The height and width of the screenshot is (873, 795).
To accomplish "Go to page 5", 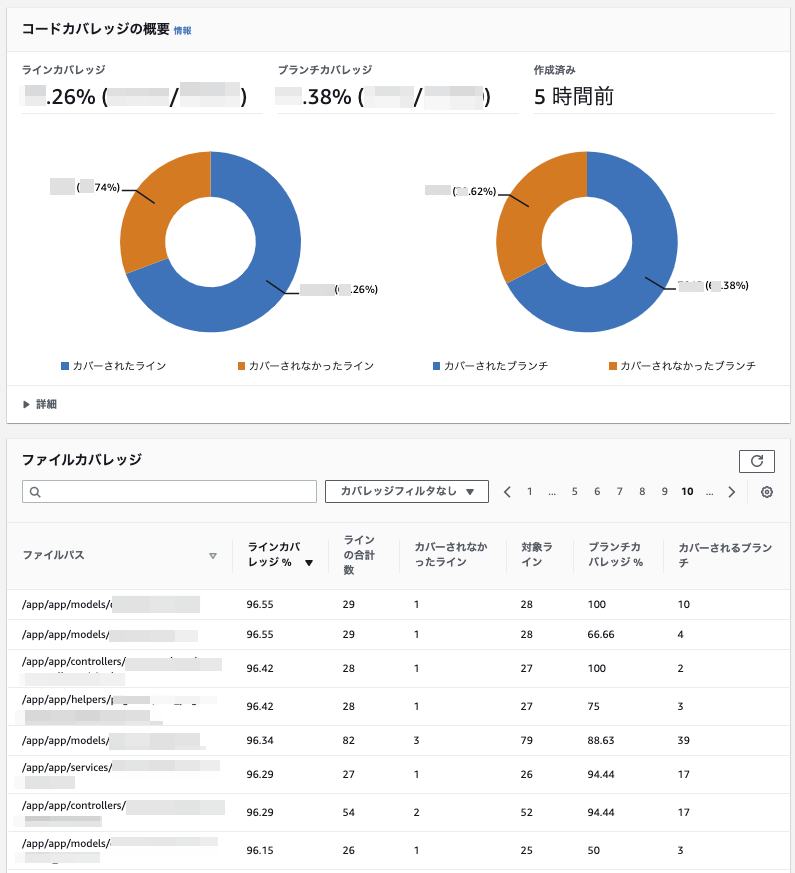I will 574,492.
